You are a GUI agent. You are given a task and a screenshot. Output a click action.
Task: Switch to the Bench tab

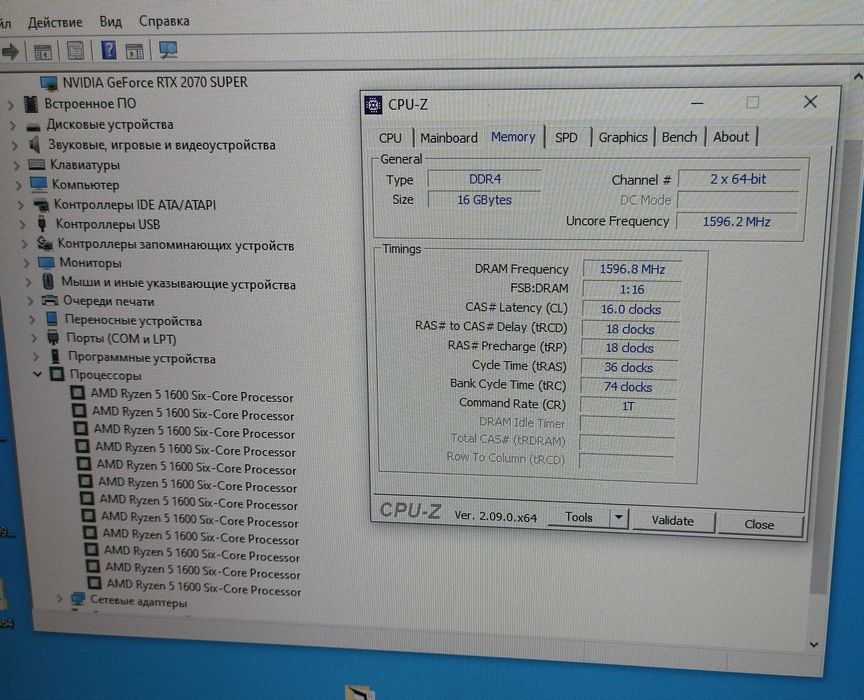point(679,137)
